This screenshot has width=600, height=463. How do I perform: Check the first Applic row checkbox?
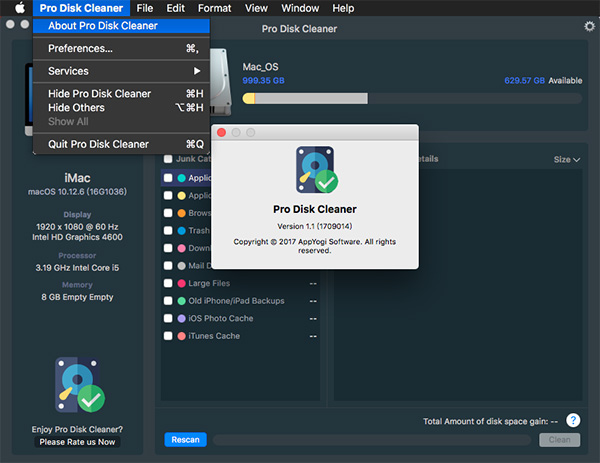click(168, 178)
